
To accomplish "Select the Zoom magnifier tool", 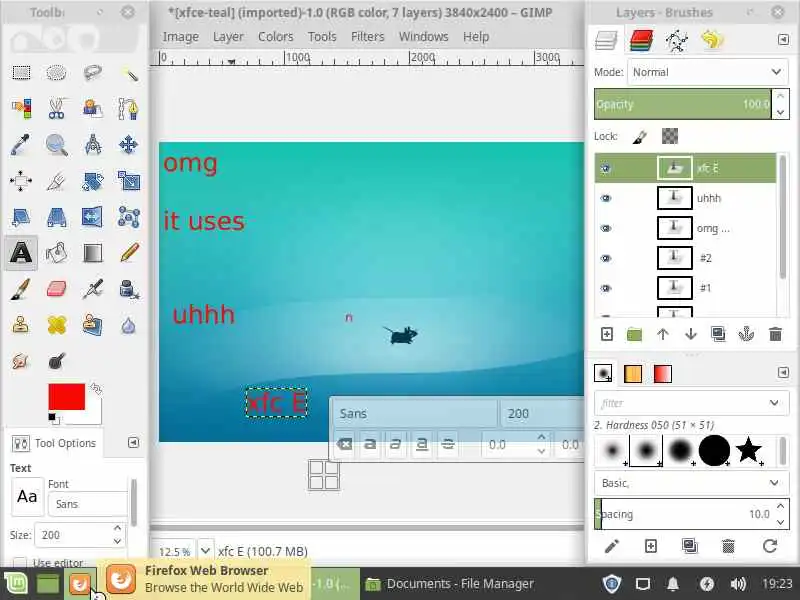I will [x=56, y=145].
